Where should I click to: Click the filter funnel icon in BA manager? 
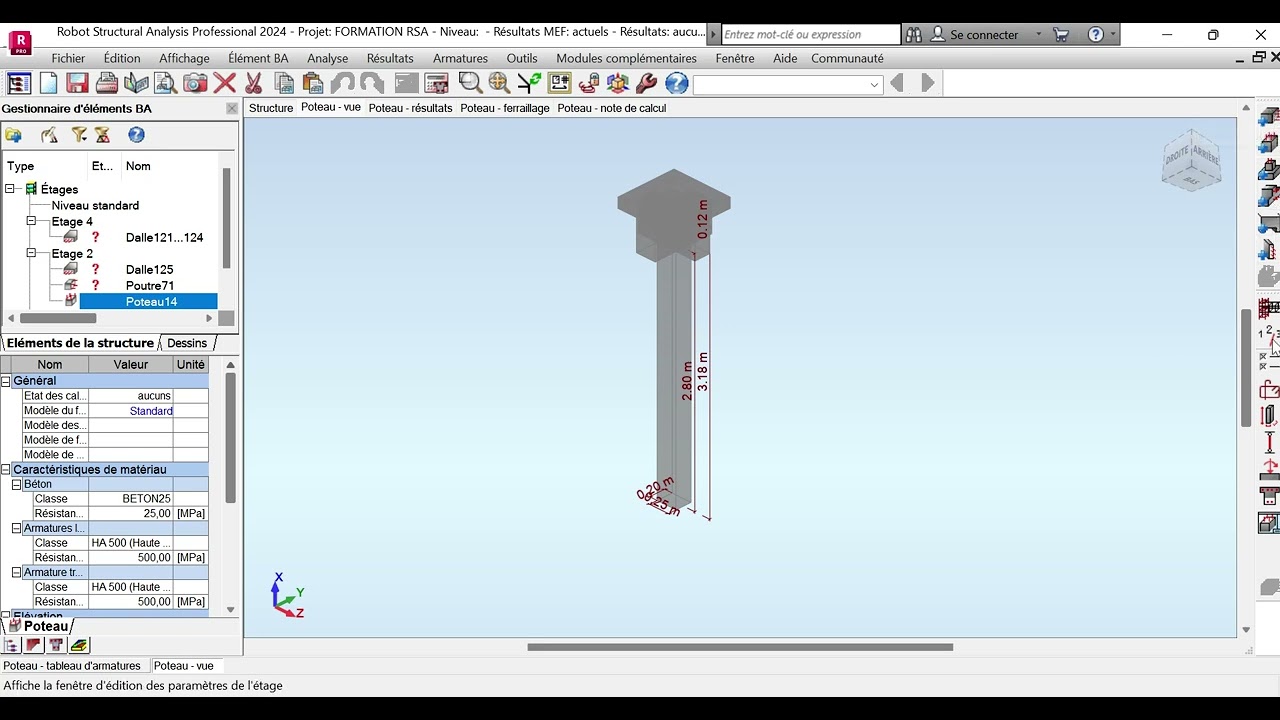(x=78, y=135)
